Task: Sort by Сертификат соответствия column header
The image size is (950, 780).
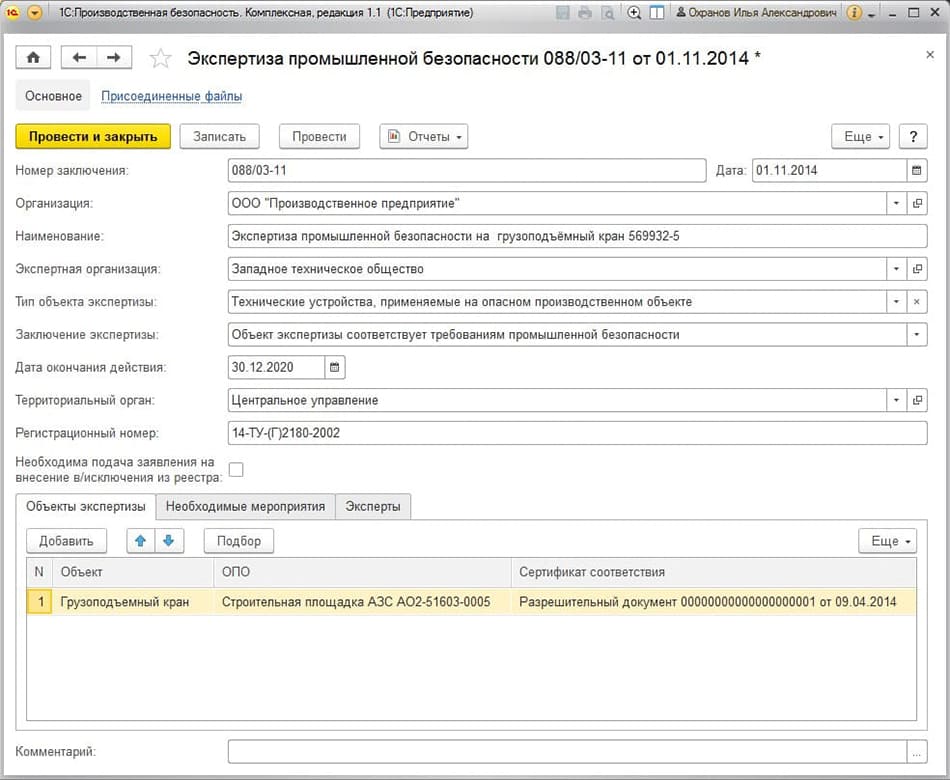Action: tap(714, 572)
